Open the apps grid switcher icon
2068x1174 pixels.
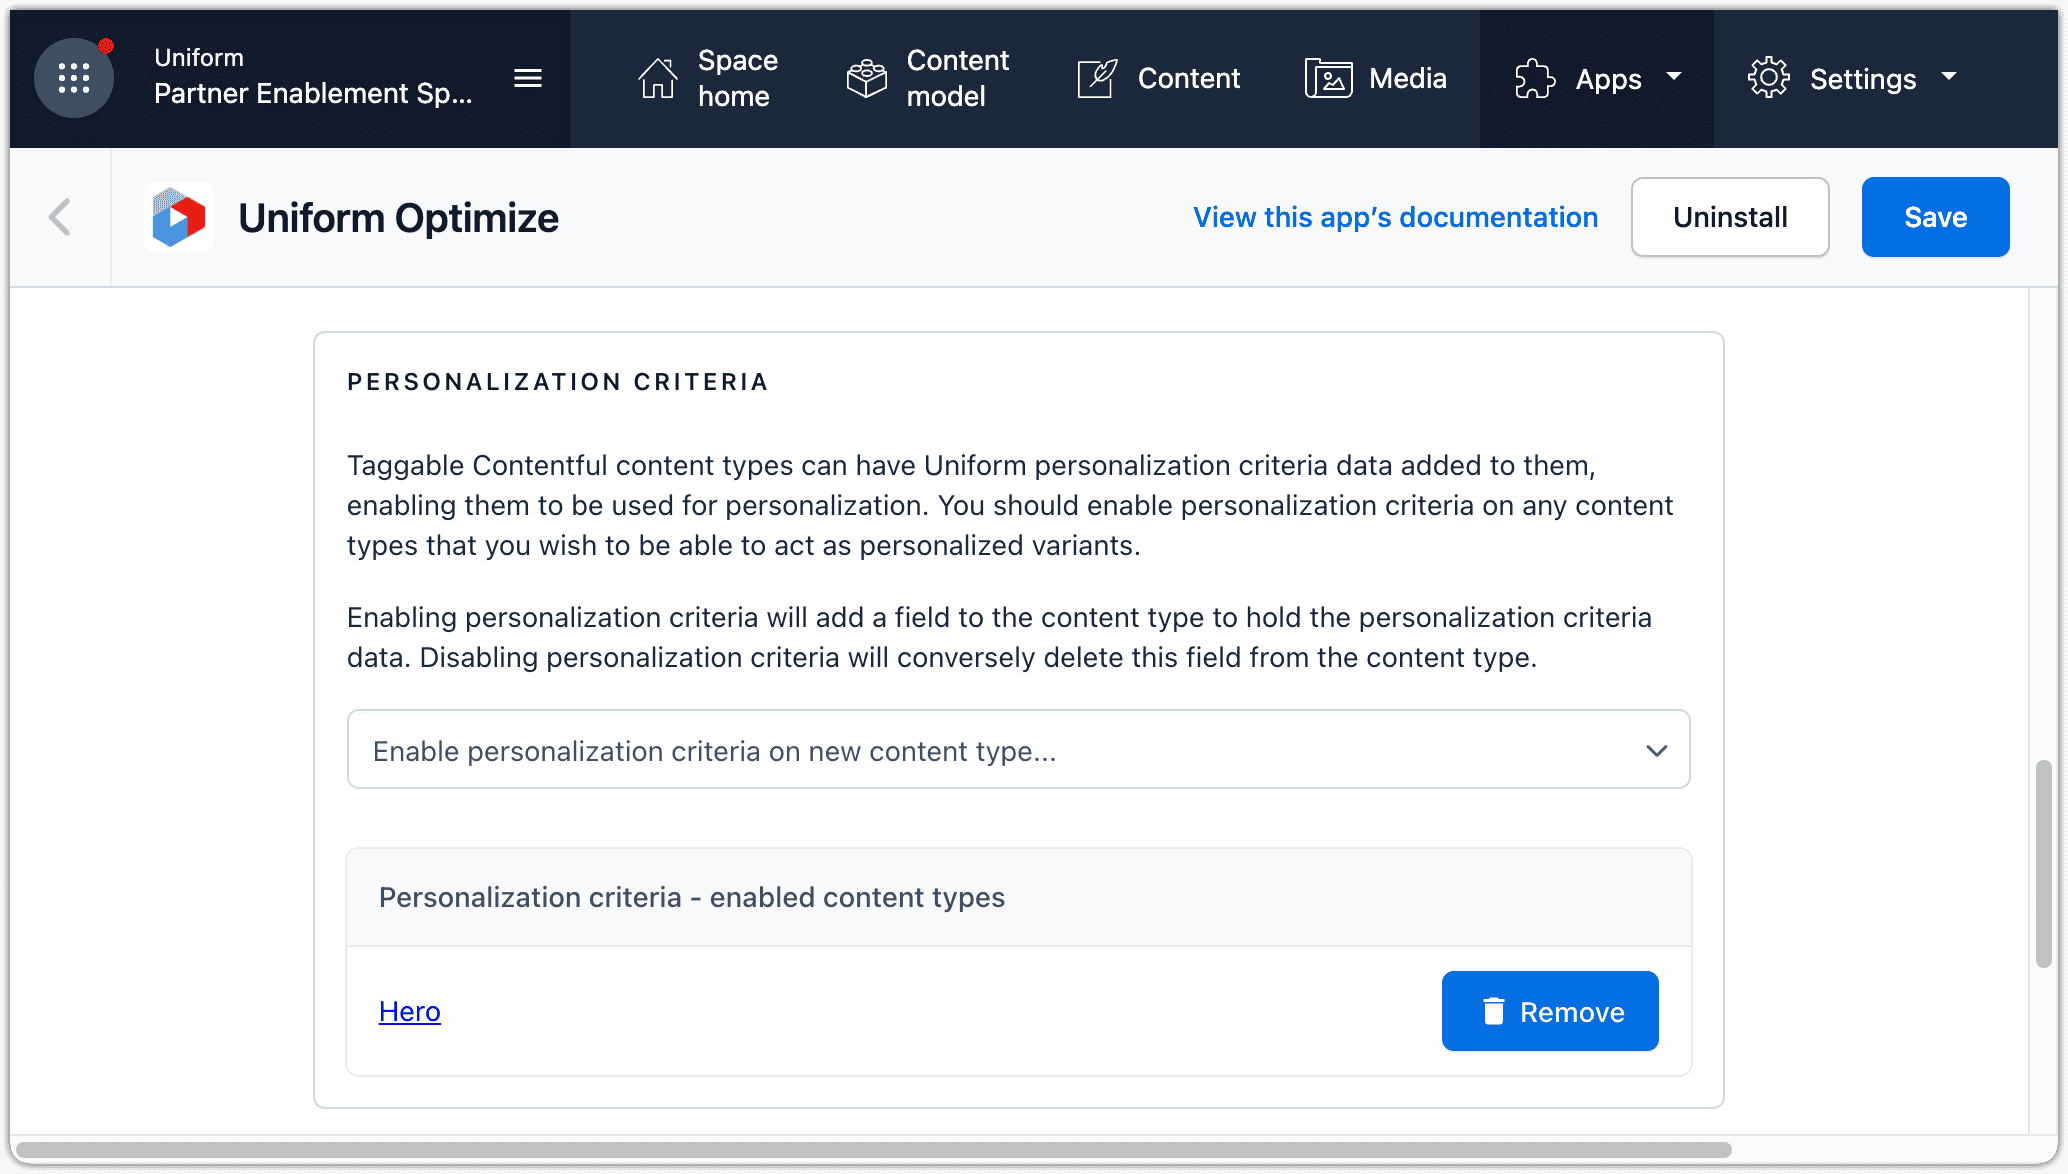pyautogui.click(x=74, y=78)
